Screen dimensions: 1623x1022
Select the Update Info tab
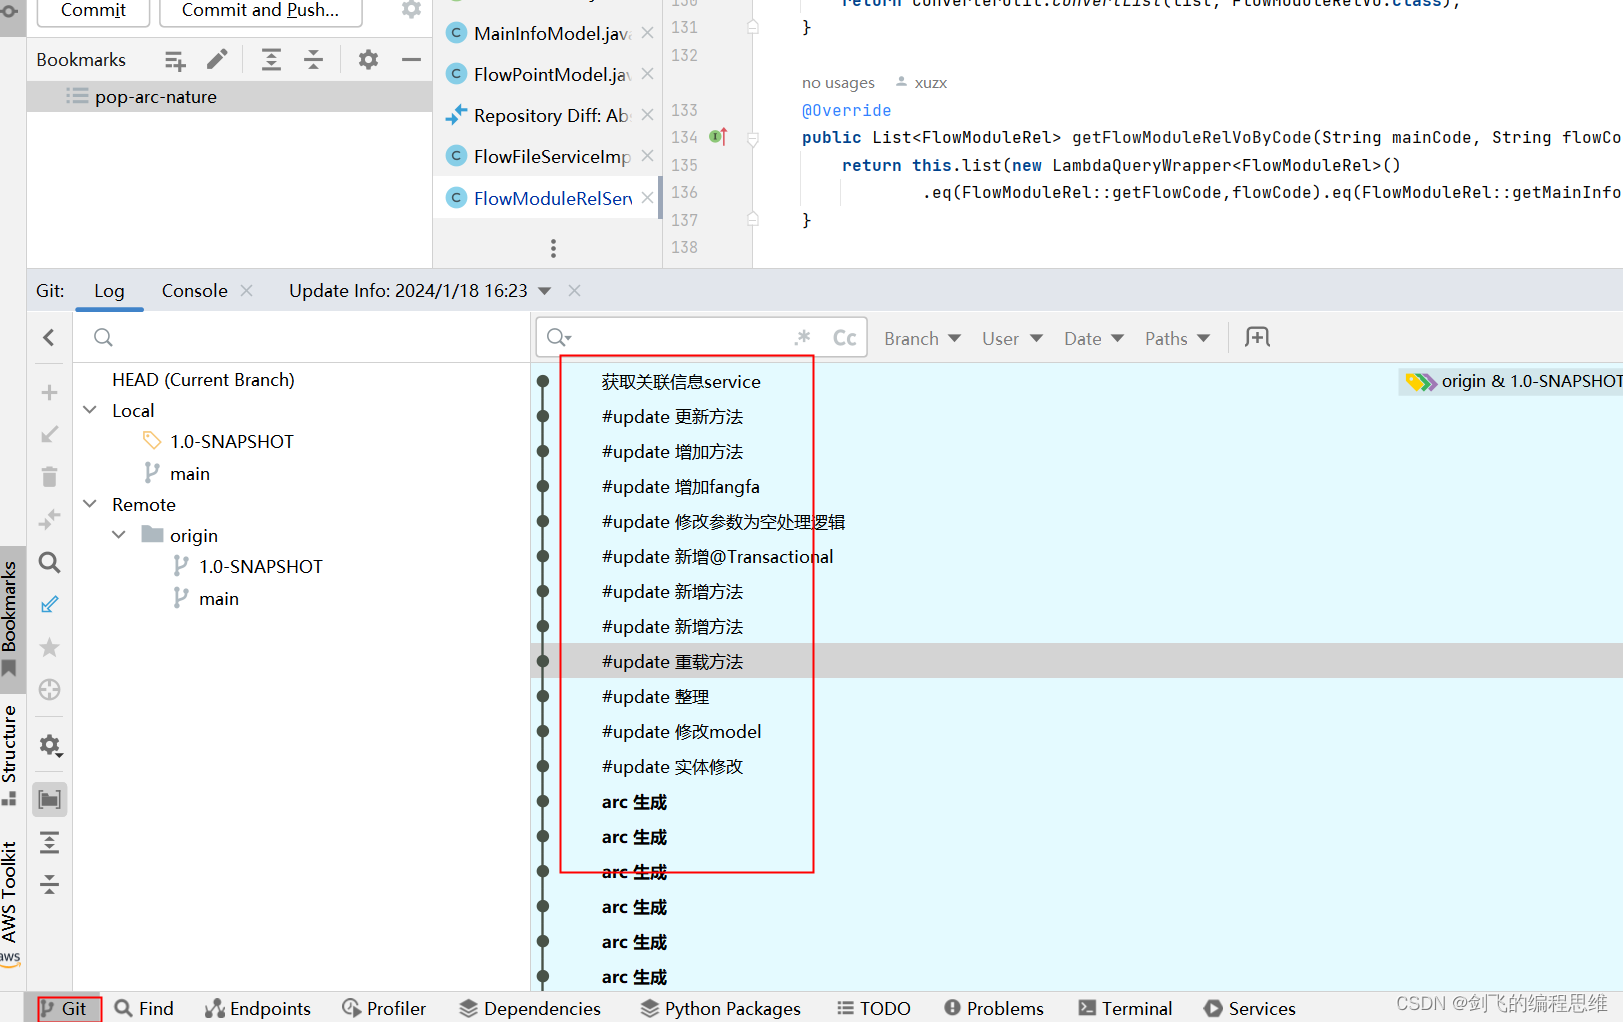(x=407, y=290)
